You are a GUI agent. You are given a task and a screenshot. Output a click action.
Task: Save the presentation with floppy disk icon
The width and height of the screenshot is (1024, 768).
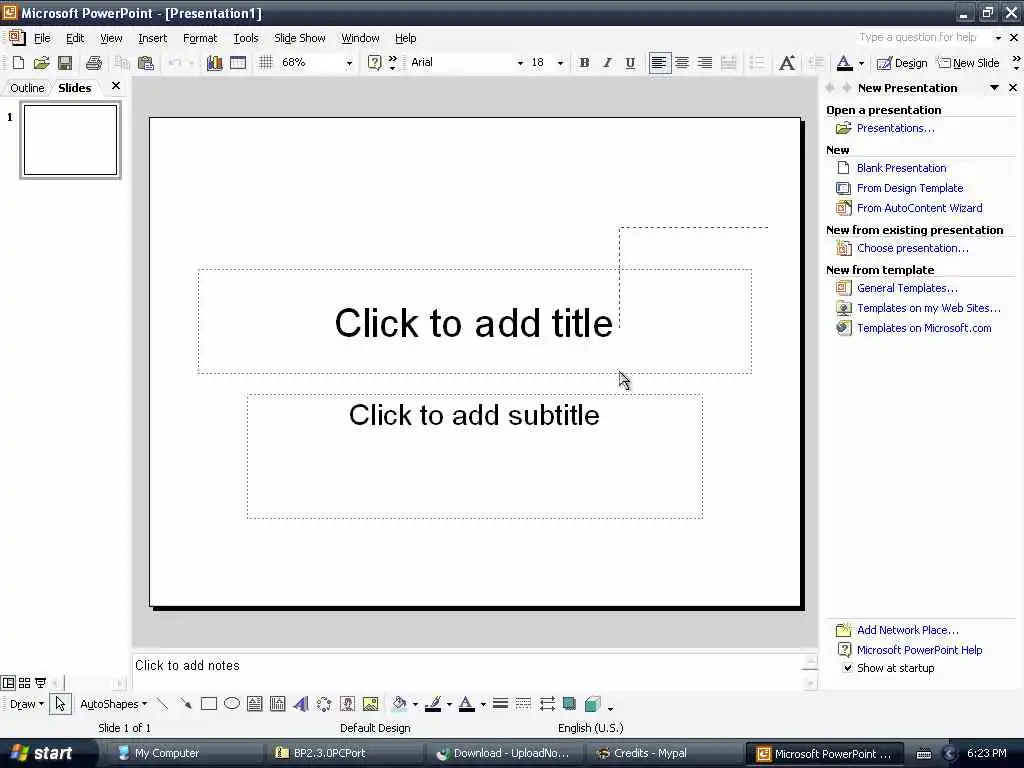coord(65,63)
